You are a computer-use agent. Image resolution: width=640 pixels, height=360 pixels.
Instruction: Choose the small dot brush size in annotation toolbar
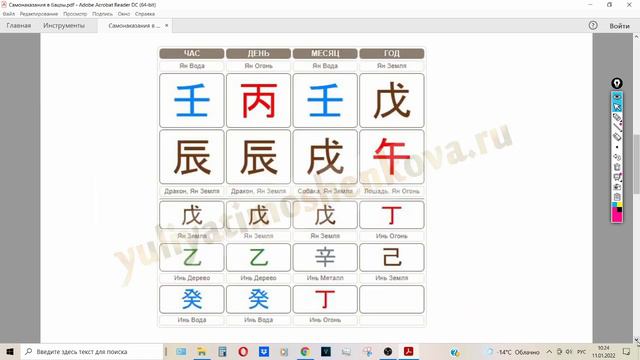coord(617,147)
